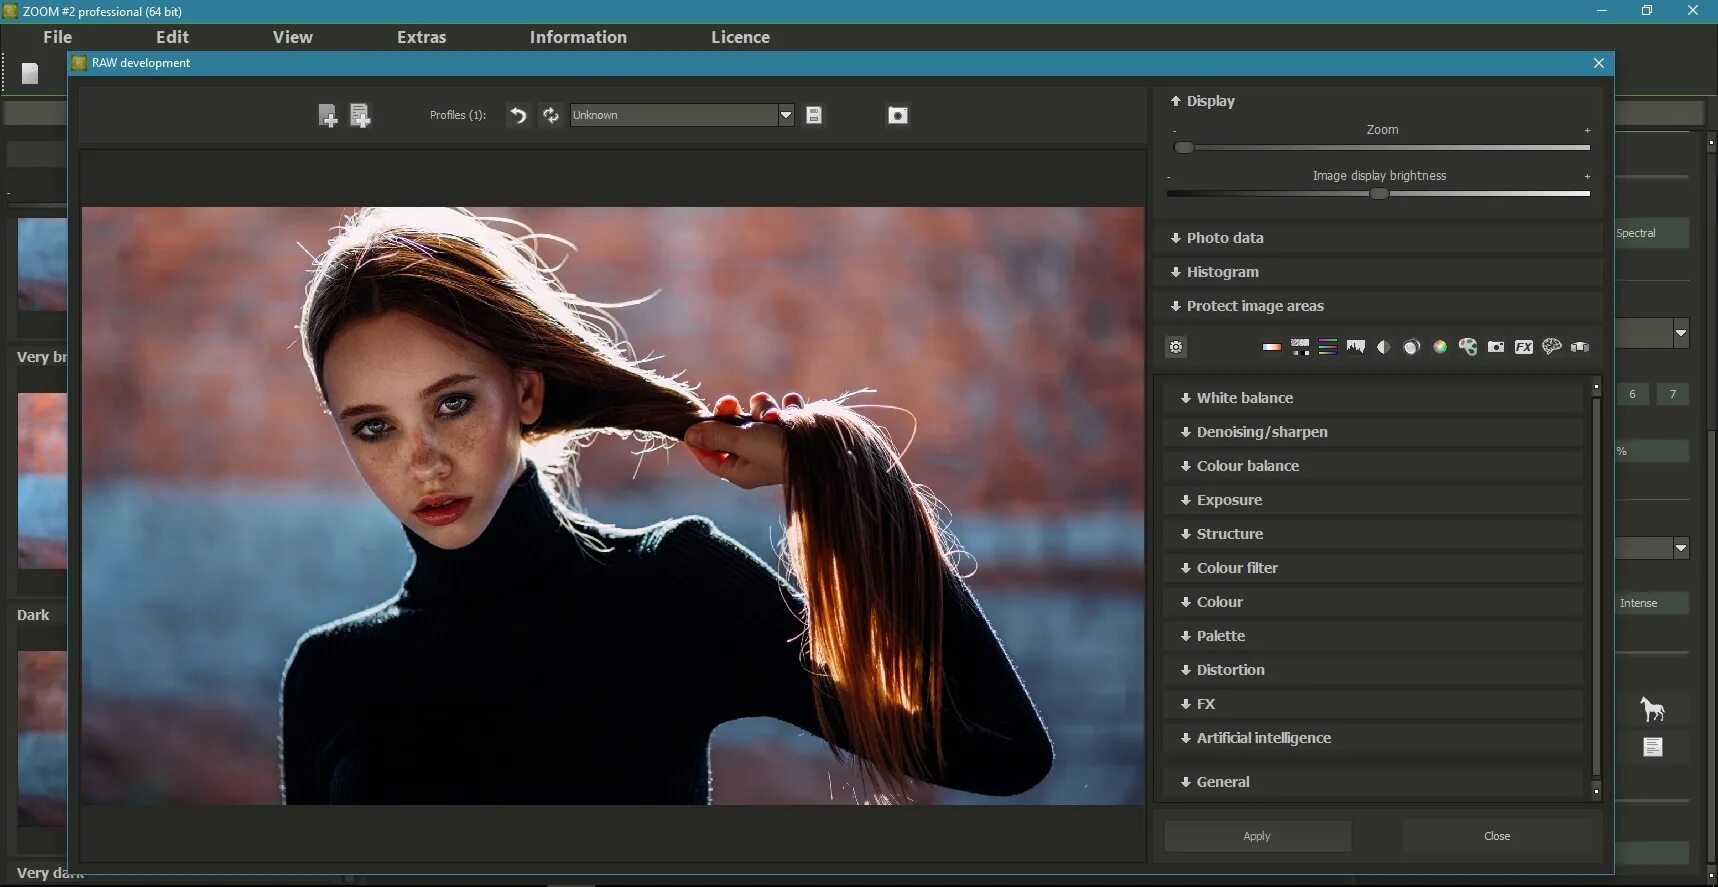The width and height of the screenshot is (1718, 887).
Task: Click the RGB colour wheel icon
Action: (x=1439, y=347)
